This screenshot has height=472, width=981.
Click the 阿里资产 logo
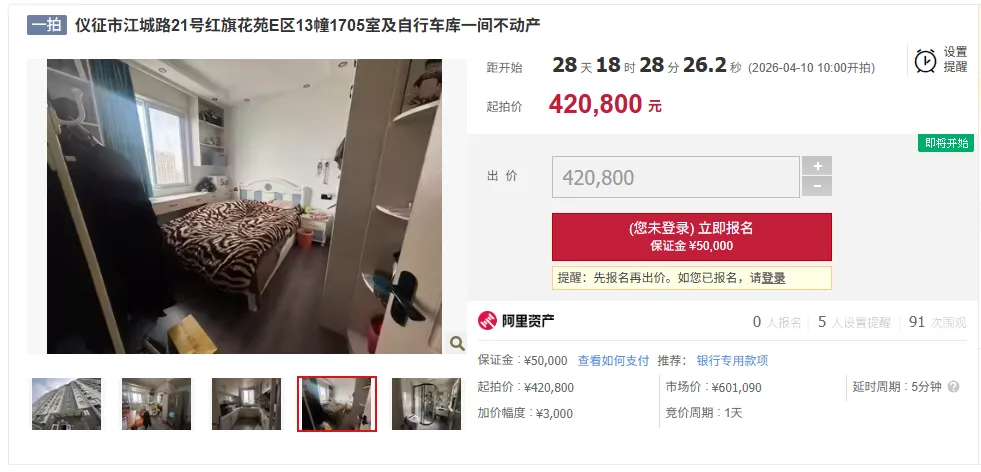tap(516, 321)
